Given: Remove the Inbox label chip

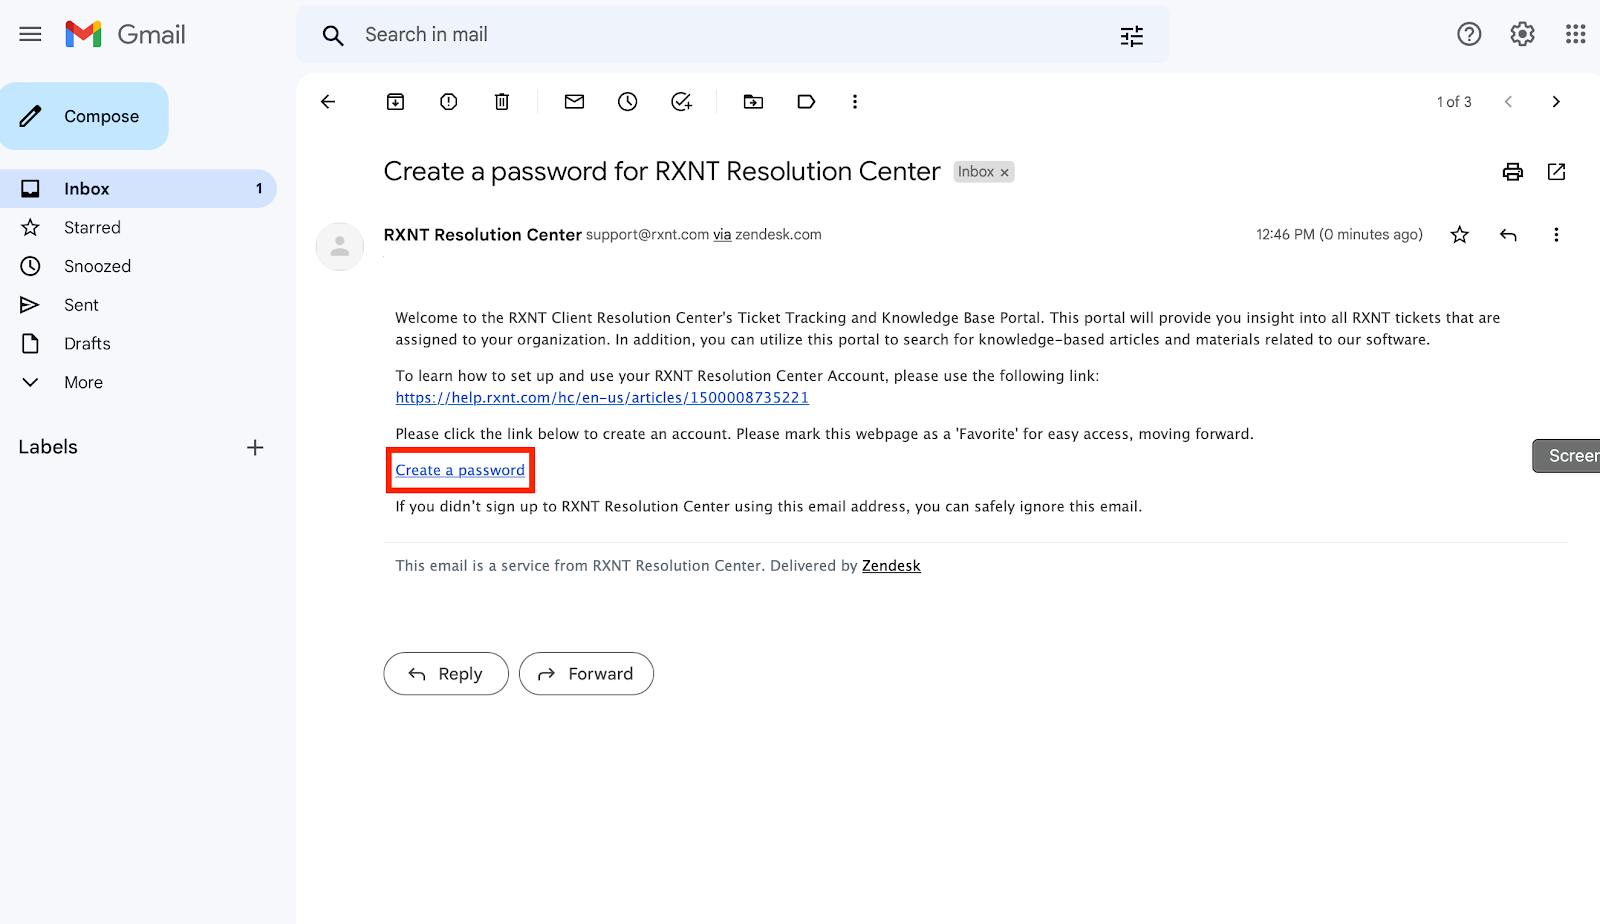Looking at the screenshot, I should (x=1004, y=171).
